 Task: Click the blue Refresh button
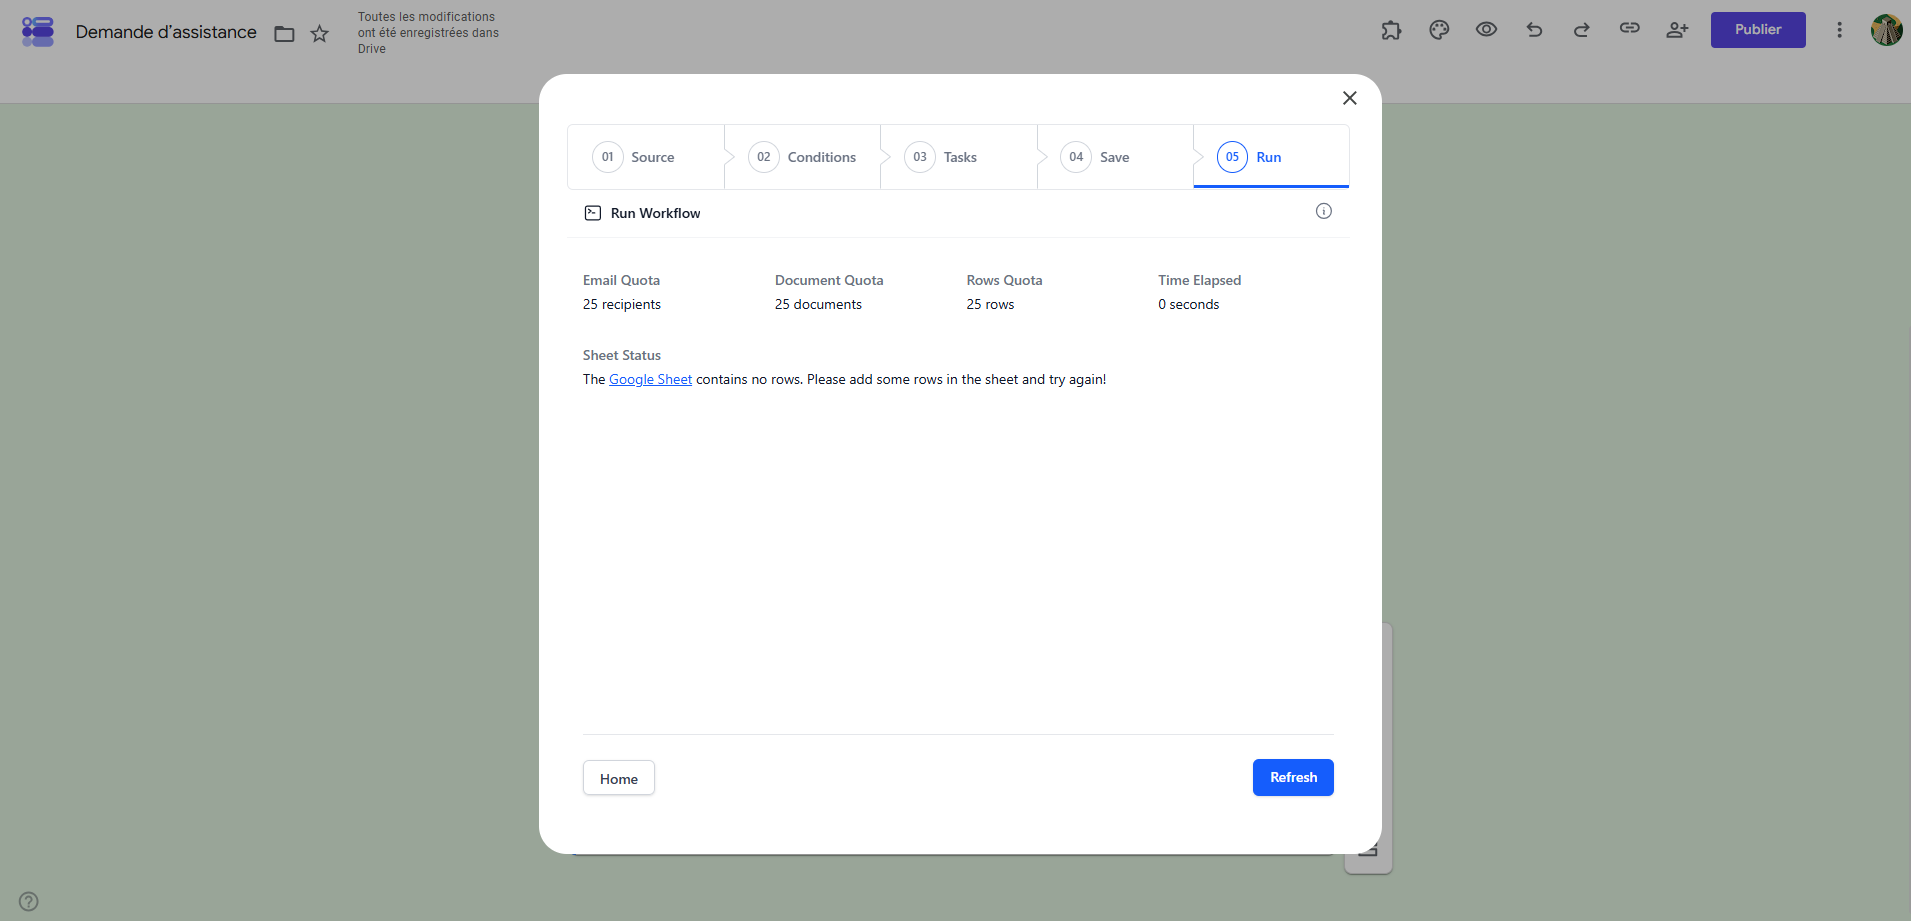click(1293, 778)
